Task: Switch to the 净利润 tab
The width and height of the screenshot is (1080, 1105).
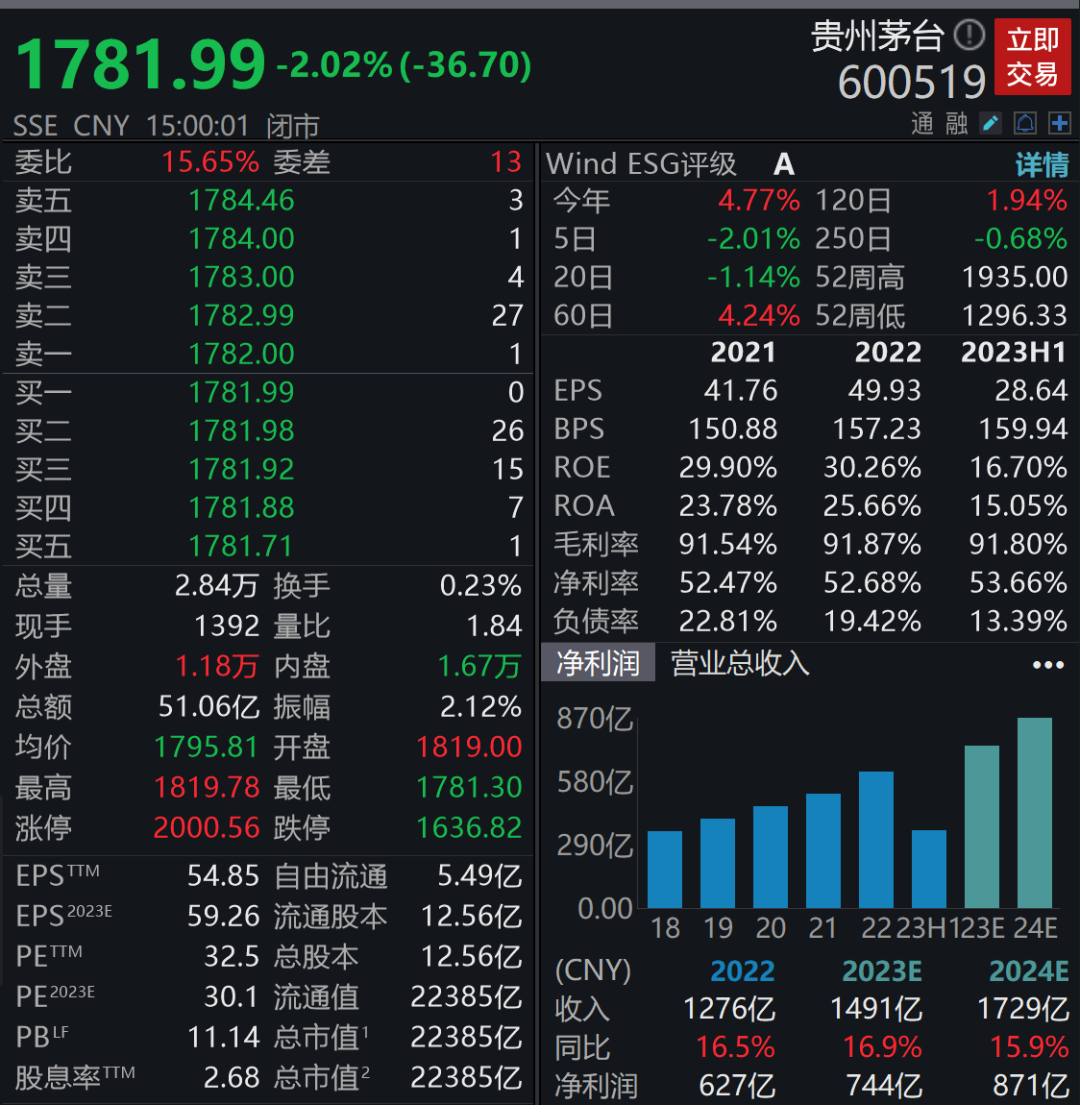Action: [598, 663]
